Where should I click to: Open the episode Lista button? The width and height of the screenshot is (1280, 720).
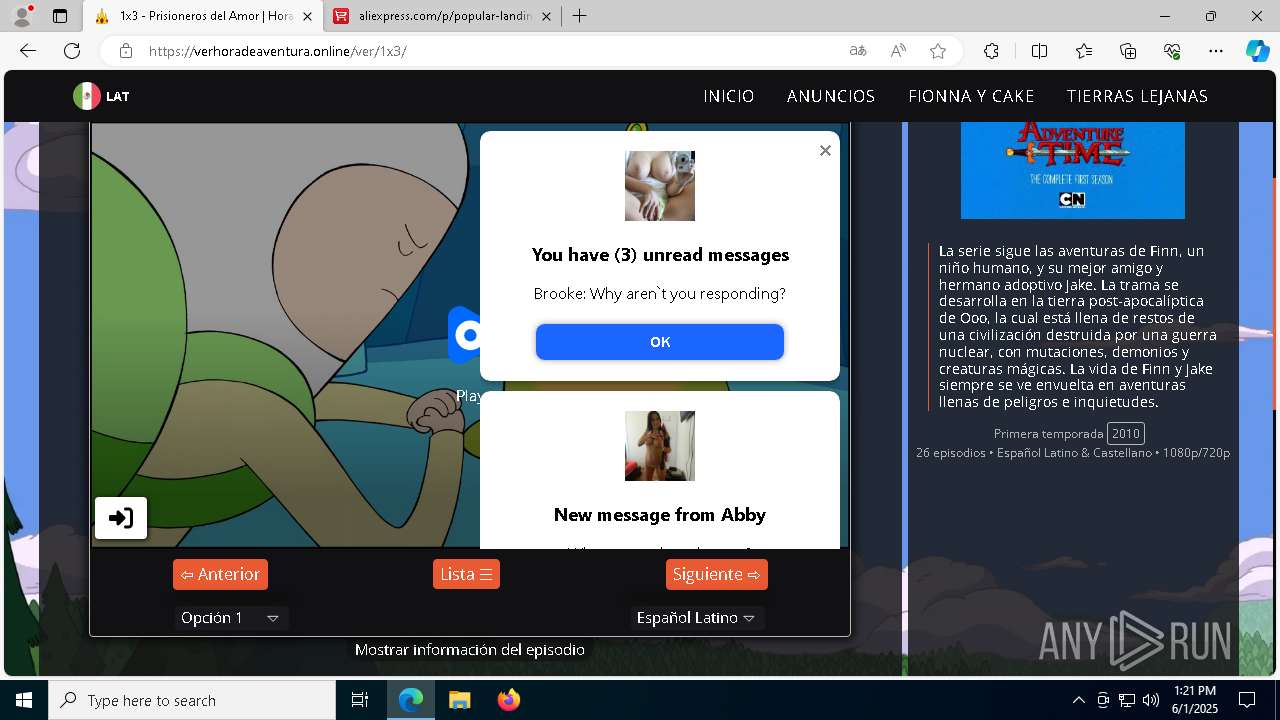(466, 574)
